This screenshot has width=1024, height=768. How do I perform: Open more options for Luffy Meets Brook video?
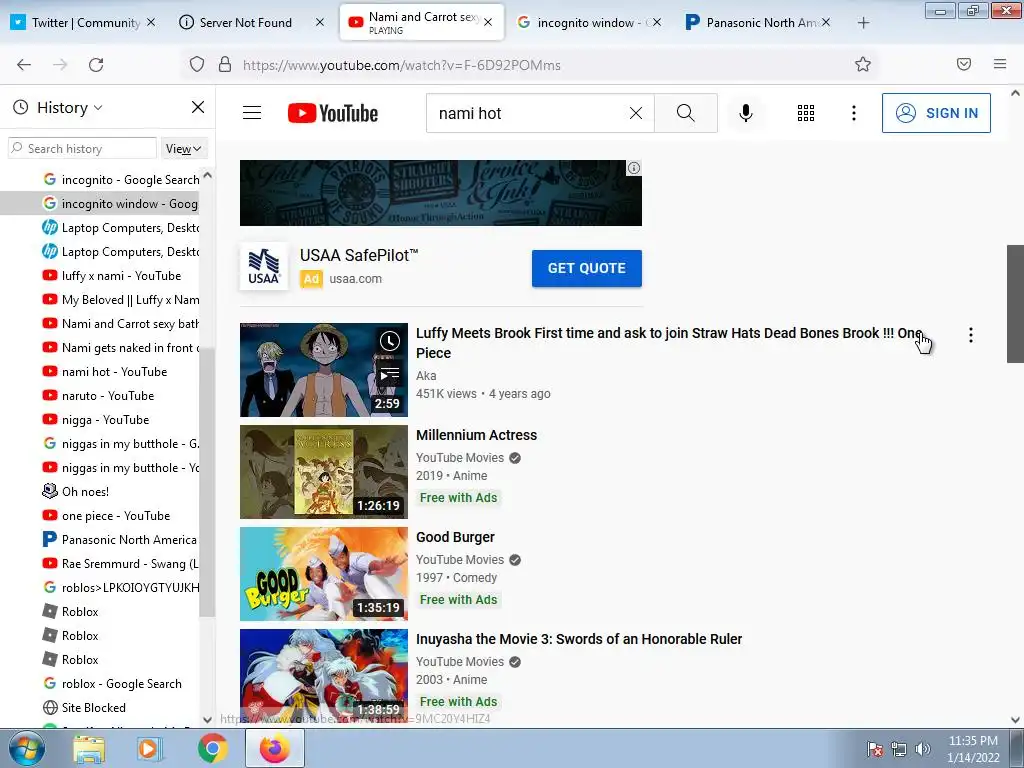971,335
